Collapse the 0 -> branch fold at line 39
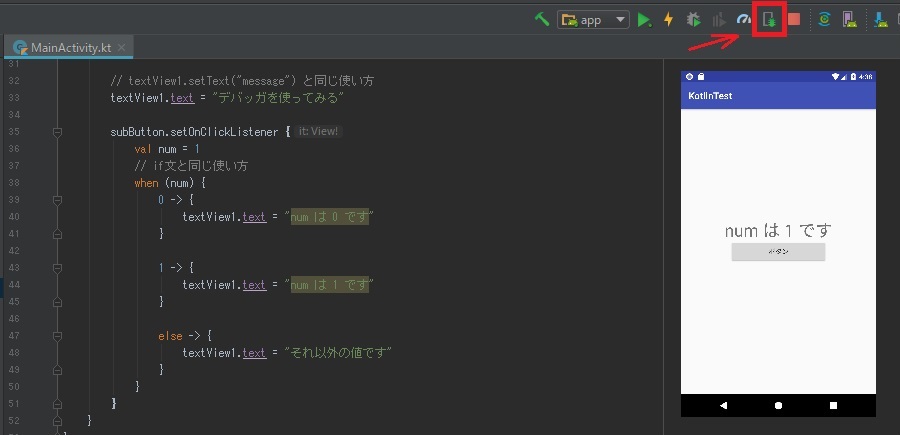Viewport: 900px width, 435px height. (x=57, y=200)
